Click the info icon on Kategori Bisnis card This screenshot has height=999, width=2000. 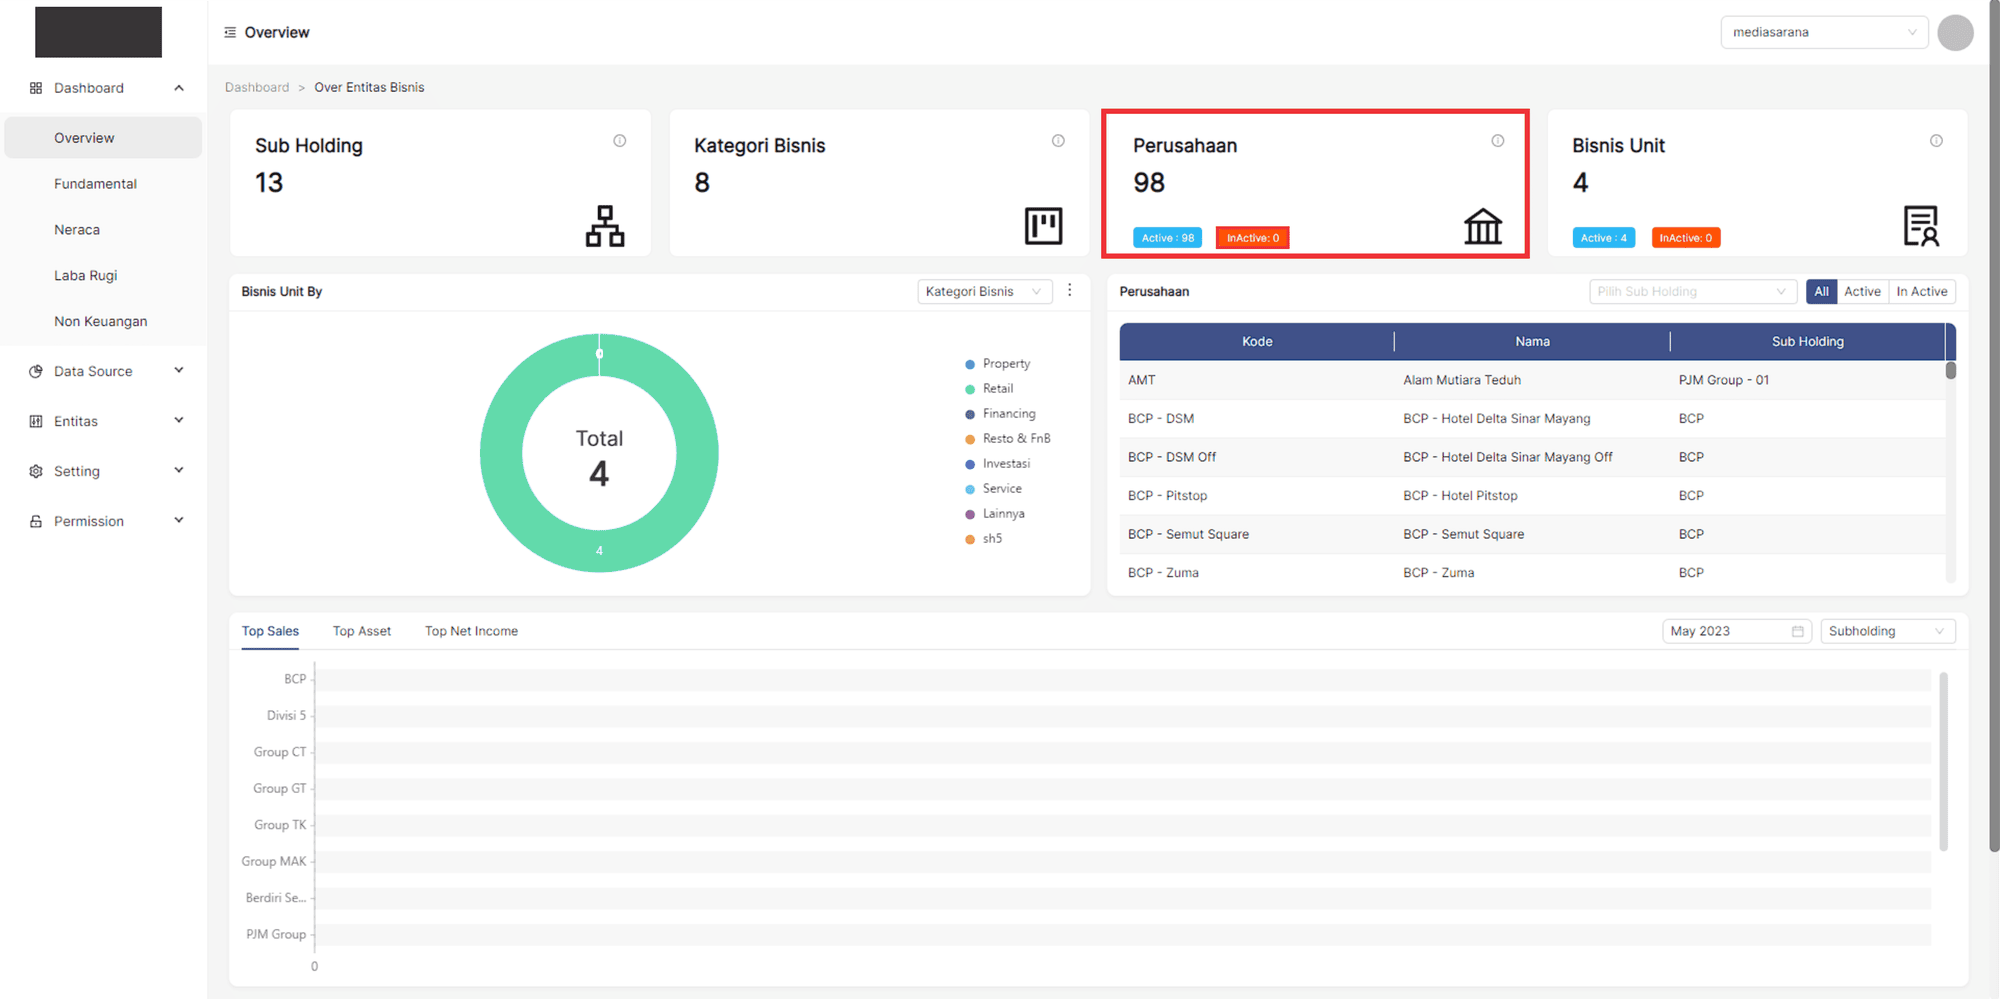(x=1058, y=141)
